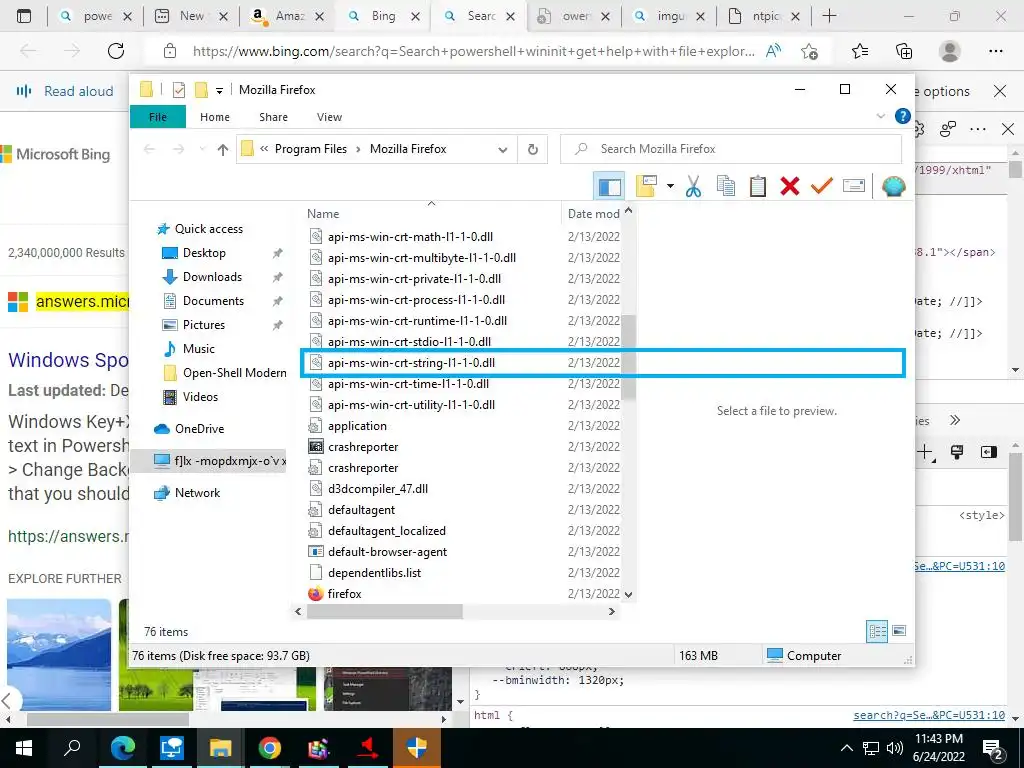Click the orange checkmark Properties icon
This screenshot has height=768, width=1024.
pos(822,186)
